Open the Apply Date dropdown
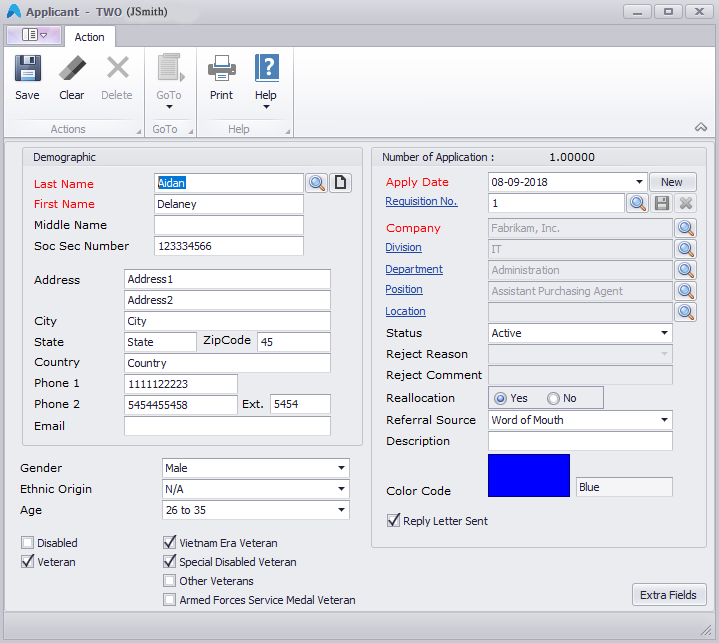Screen dimensions: 719x643 pos(639,182)
